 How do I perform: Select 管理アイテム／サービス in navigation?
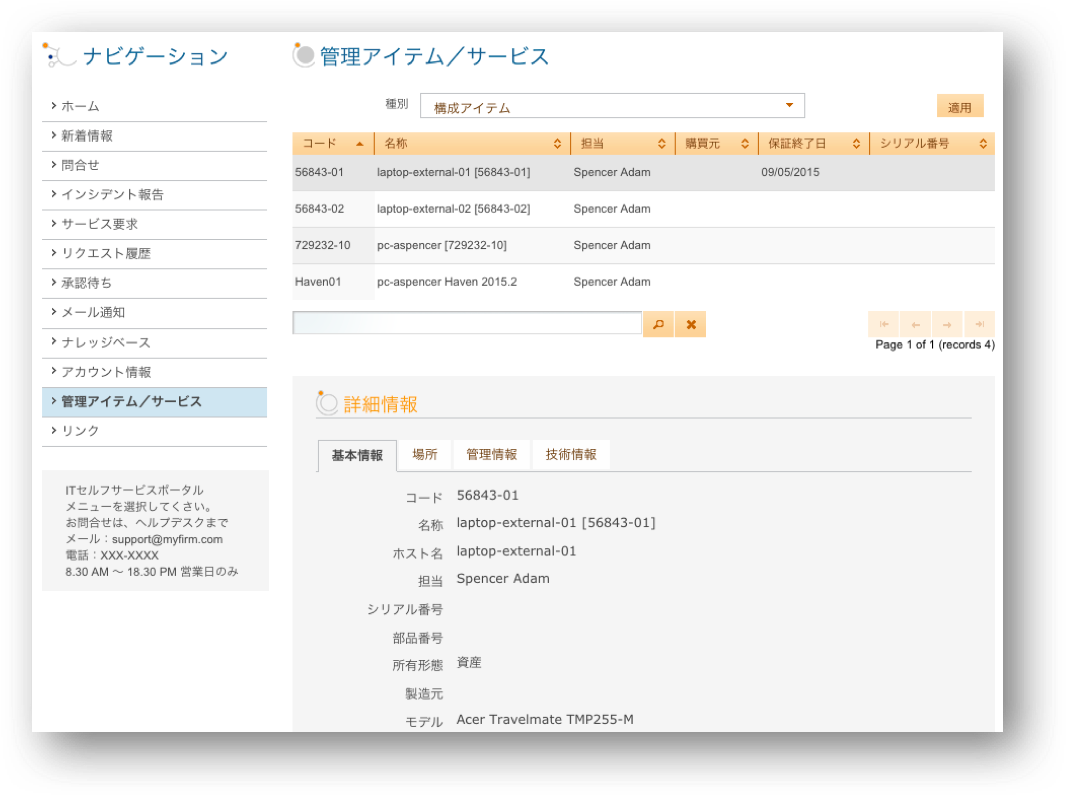pyautogui.click(x=155, y=402)
